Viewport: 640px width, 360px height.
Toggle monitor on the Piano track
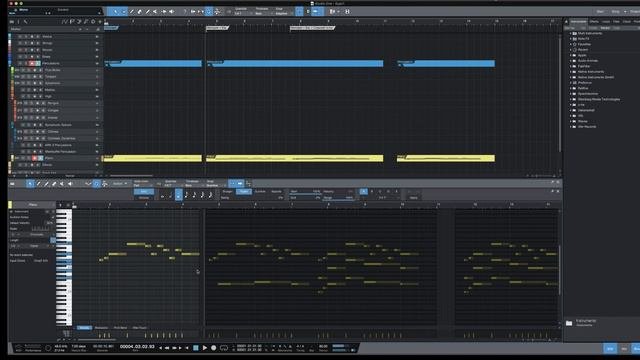40,158
